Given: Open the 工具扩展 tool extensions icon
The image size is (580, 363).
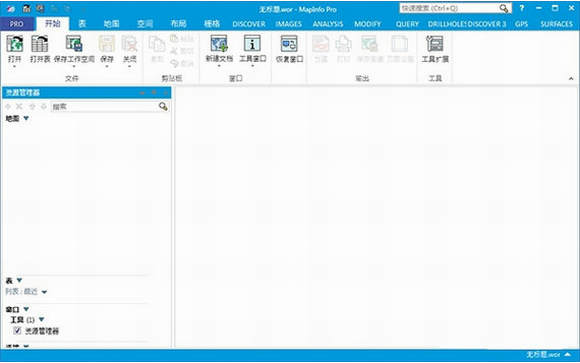Looking at the screenshot, I should click(435, 44).
